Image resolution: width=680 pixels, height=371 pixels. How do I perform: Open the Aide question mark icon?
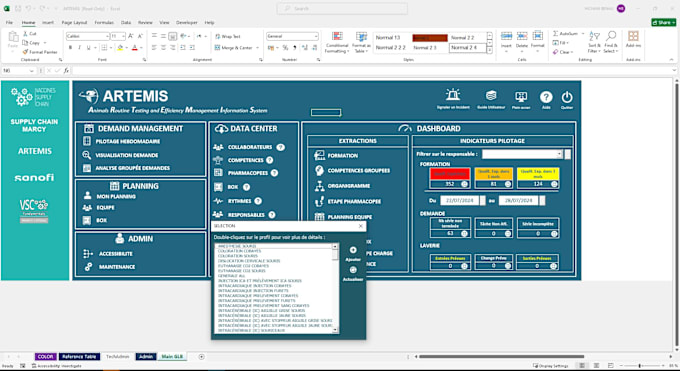coord(546,97)
